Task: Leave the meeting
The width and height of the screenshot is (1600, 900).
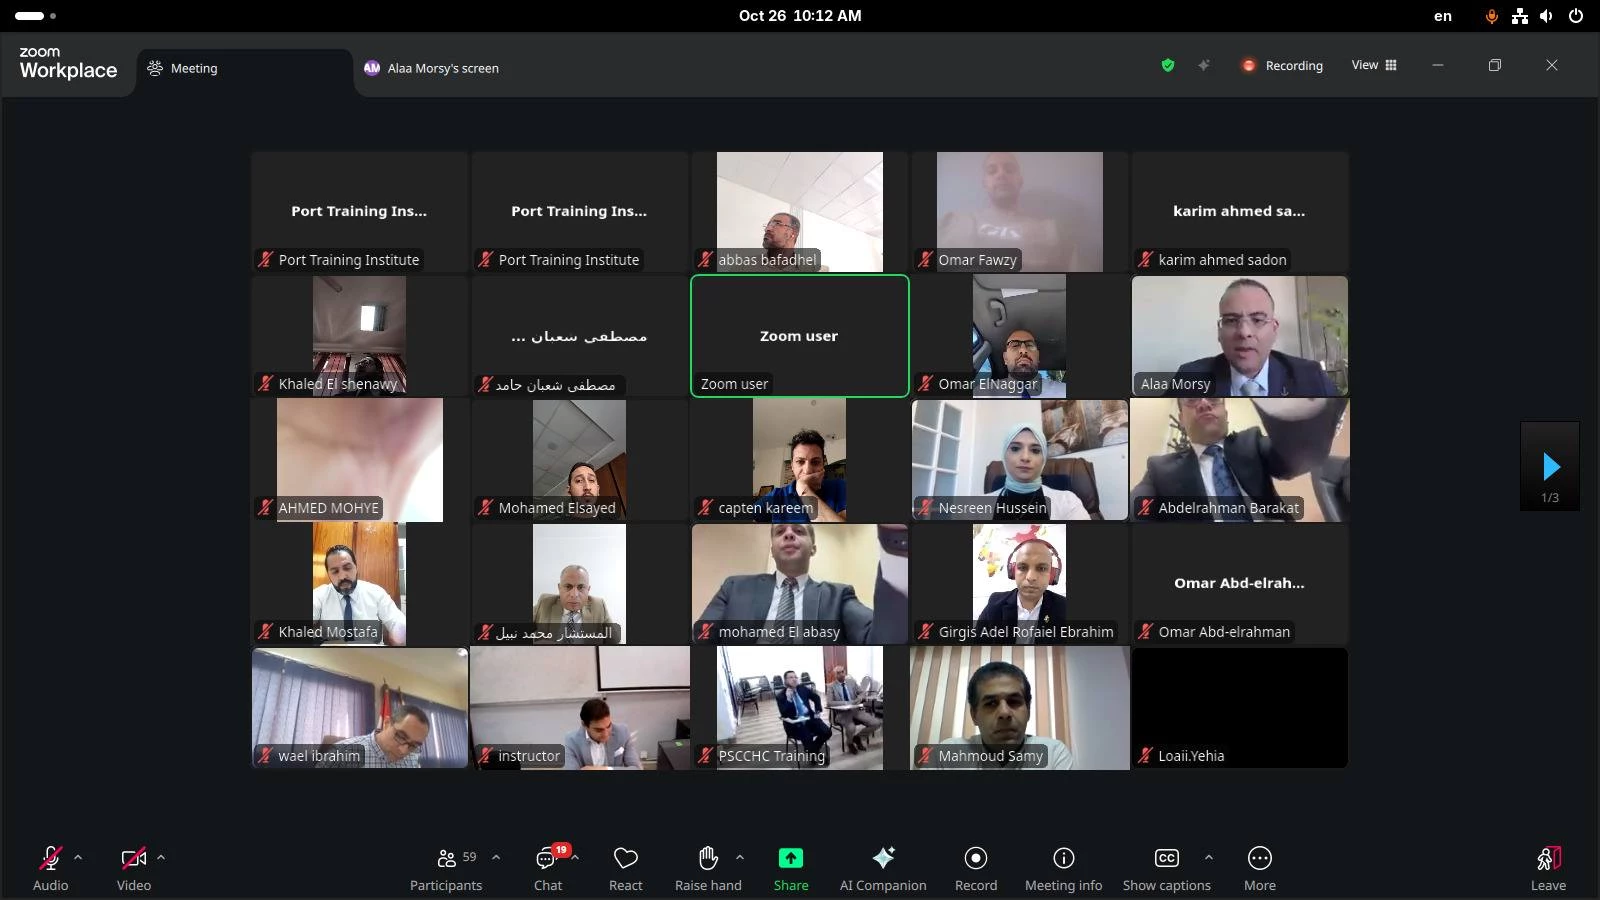Action: tap(1548, 867)
